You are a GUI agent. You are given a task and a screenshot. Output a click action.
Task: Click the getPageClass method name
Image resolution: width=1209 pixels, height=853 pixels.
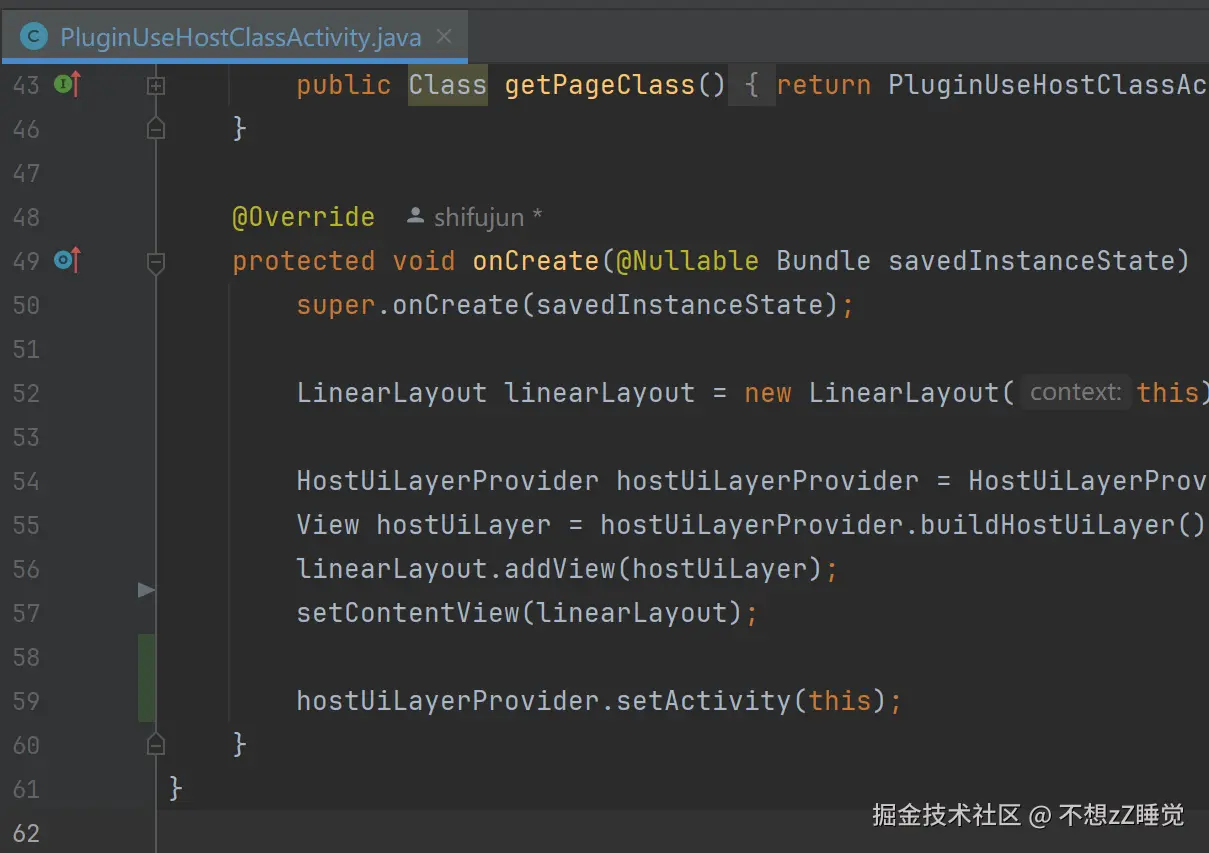[x=599, y=85]
